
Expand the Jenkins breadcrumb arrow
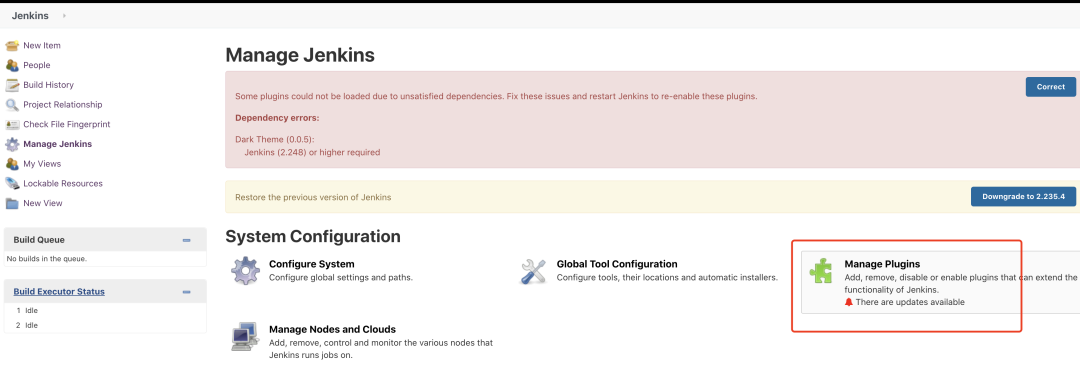tap(65, 15)
